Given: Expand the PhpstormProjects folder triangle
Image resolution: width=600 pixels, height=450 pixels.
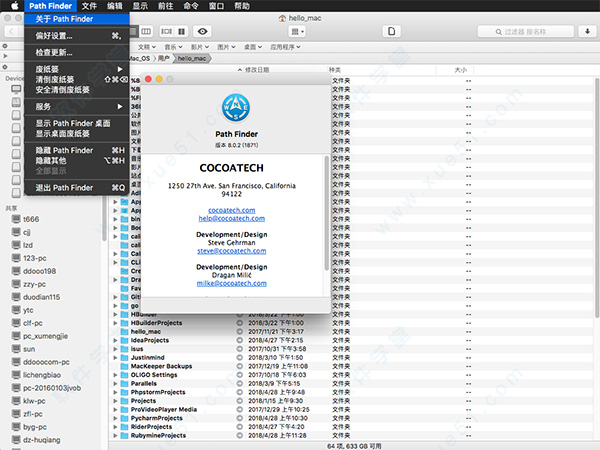Looking at the screenshot, I should [115, 392].
